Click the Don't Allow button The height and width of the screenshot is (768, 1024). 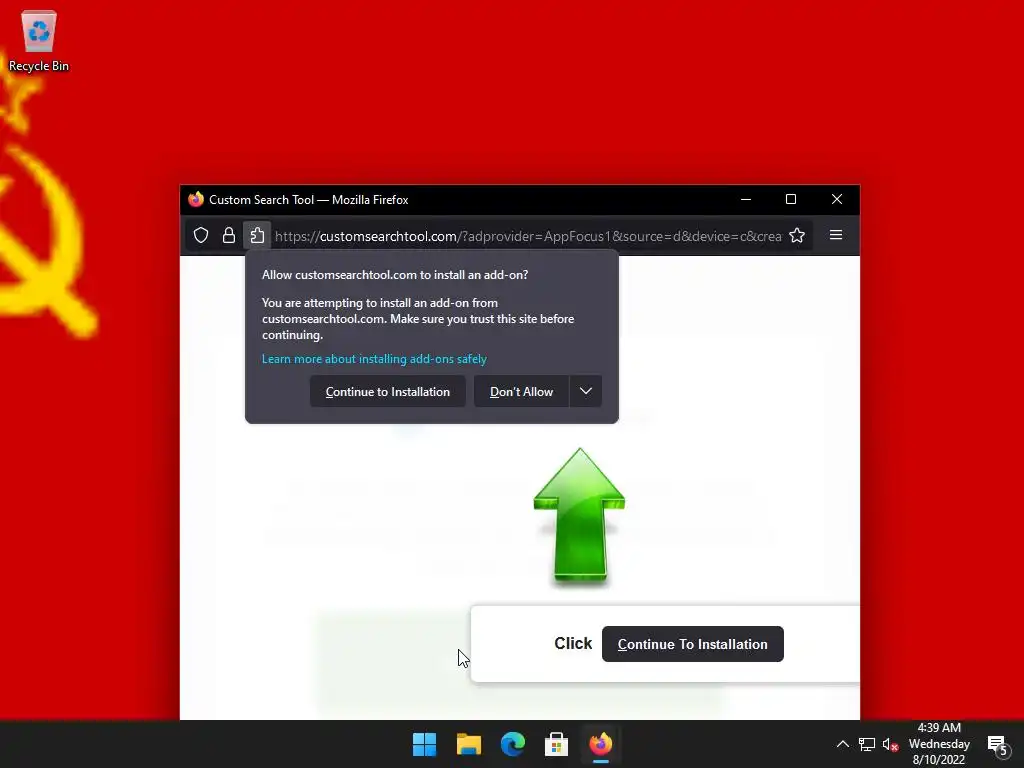[x=521, y=391]
